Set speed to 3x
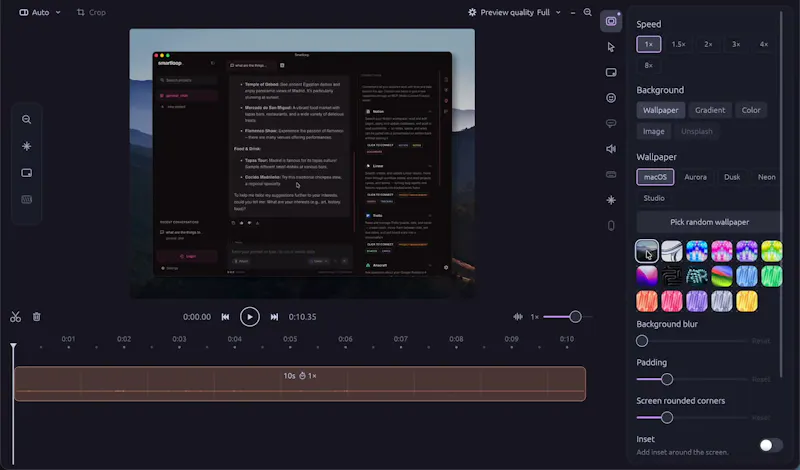Screen dimensions: 800x470 [736, 44]
